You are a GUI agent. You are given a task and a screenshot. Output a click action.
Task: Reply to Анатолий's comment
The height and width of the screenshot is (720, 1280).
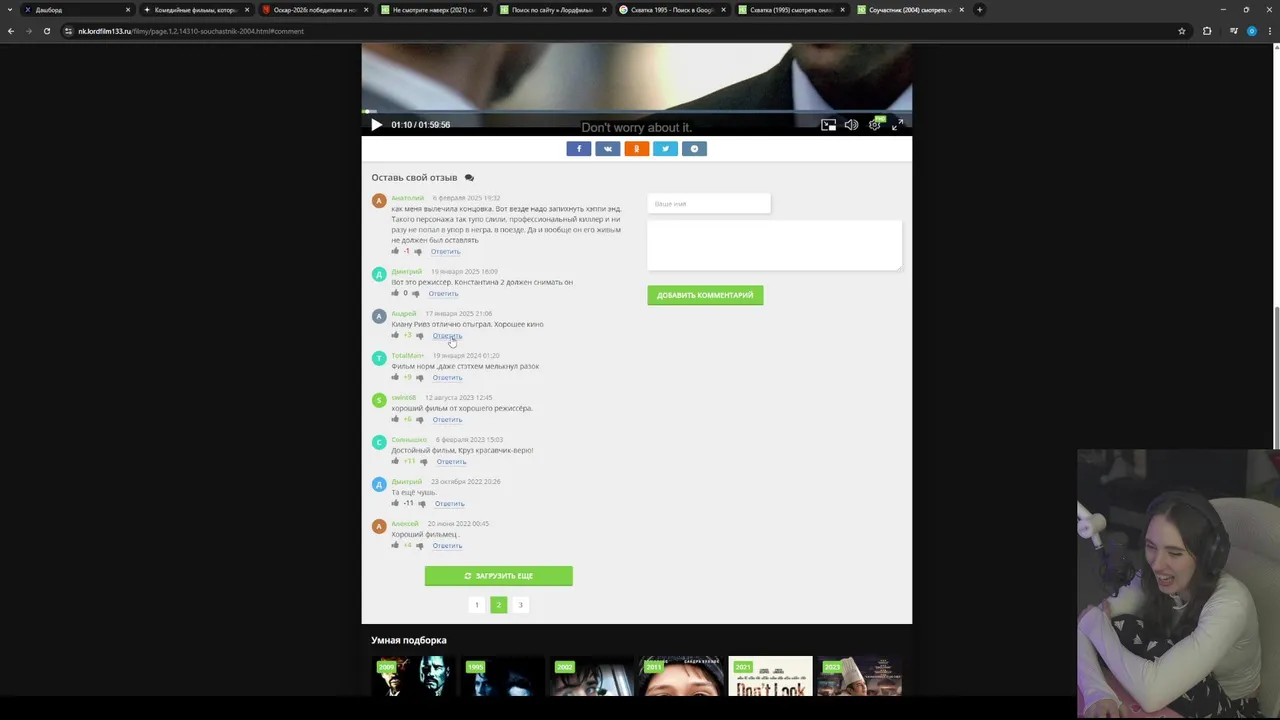pos(445,252)
